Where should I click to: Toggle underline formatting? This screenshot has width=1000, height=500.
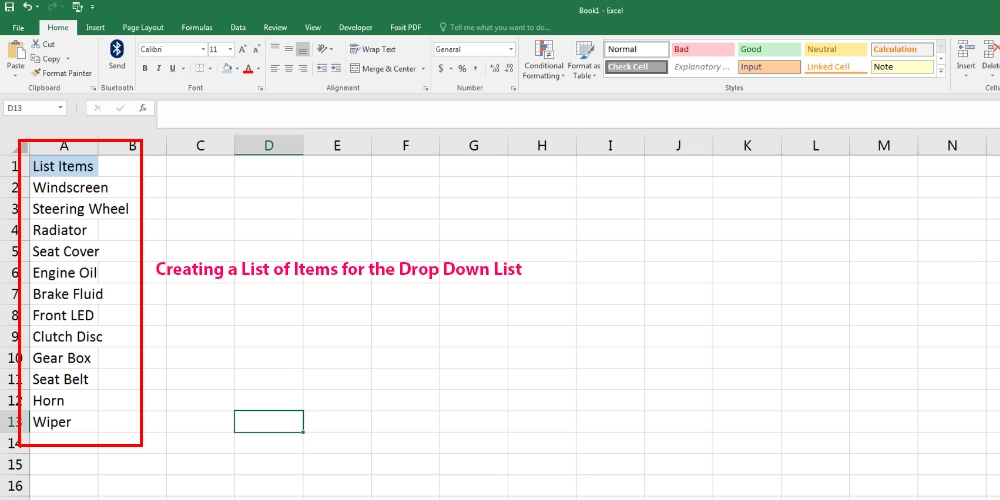[x=172, y=68]
